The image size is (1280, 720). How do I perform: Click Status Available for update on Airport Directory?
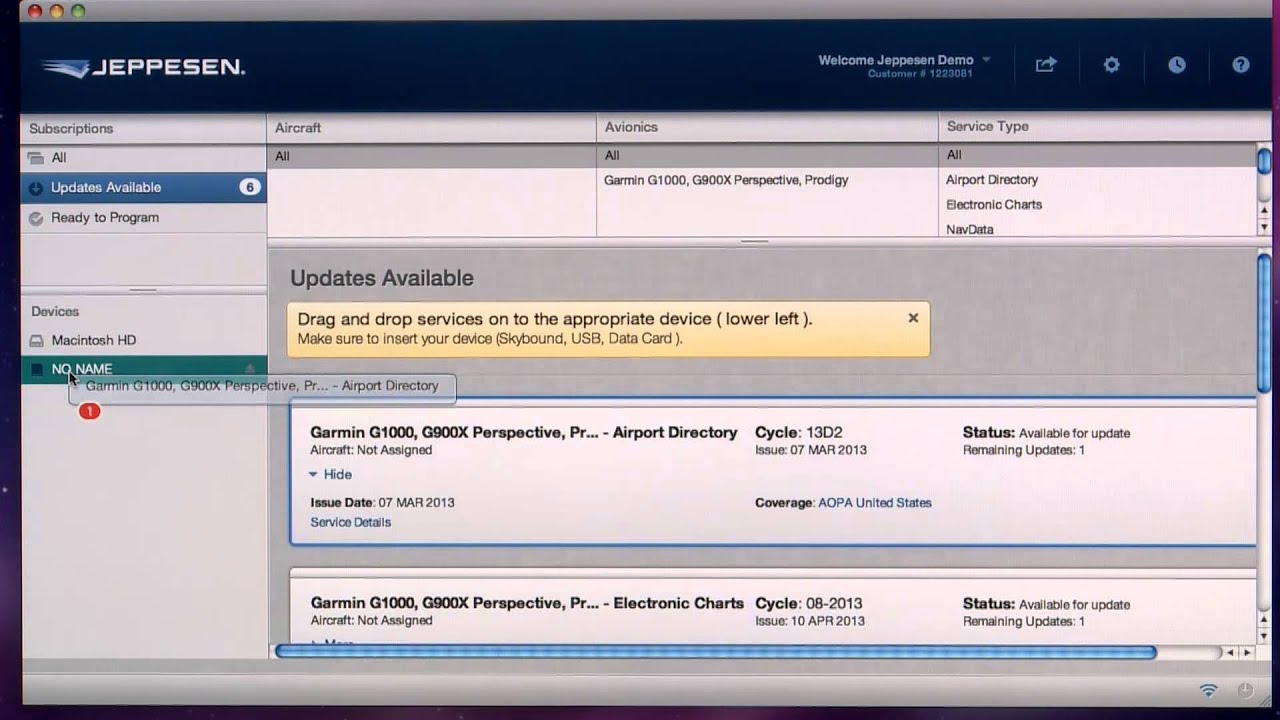click(x=1046, y=433)
